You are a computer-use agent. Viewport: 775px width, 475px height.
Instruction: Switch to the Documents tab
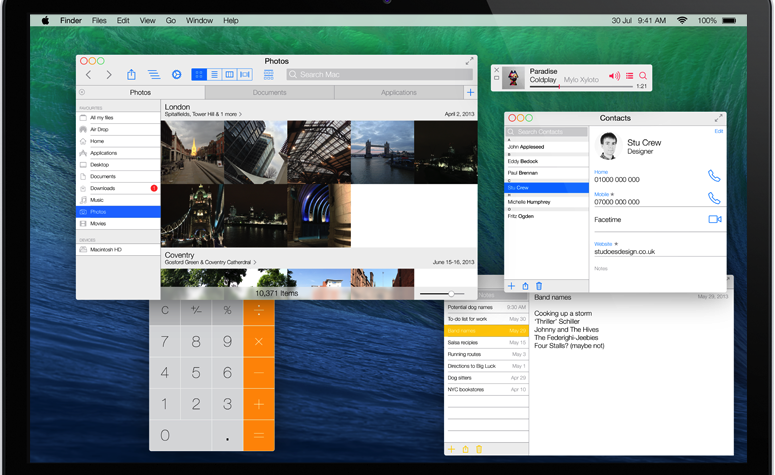coord(269,93)
